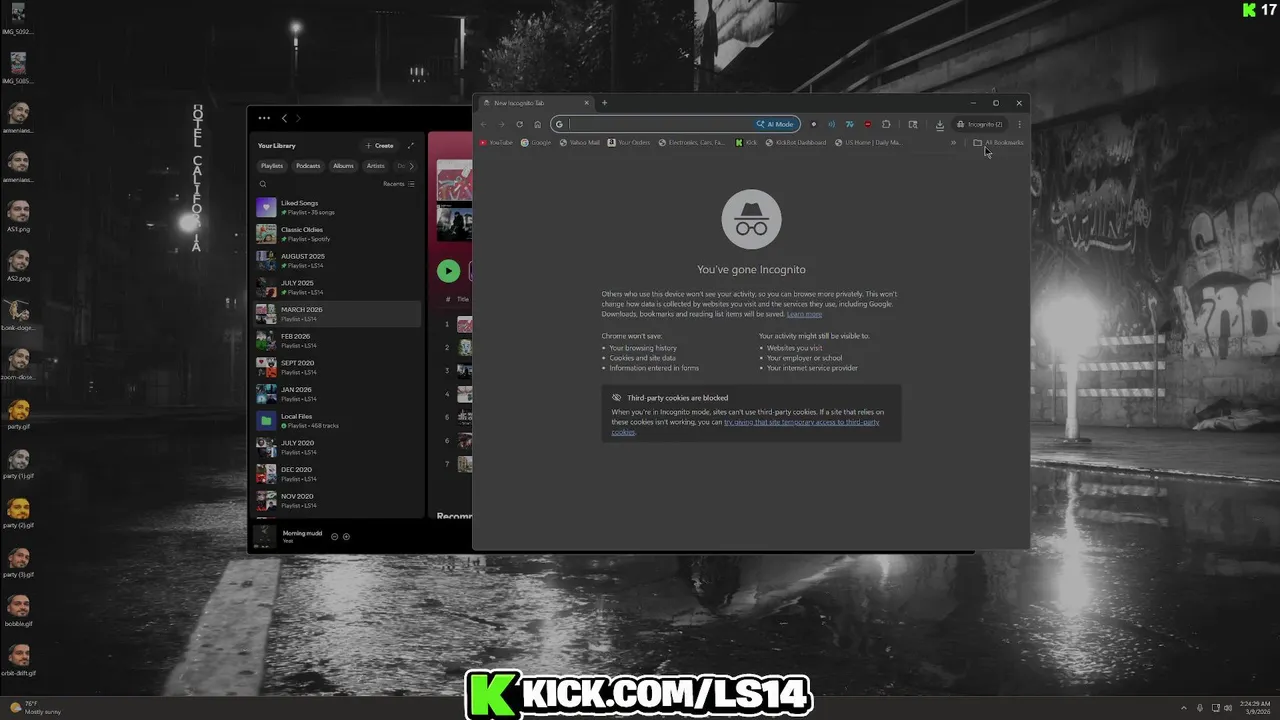Search in Your Library icon
Screen dimensions: 1280x720
pos(263,184)
